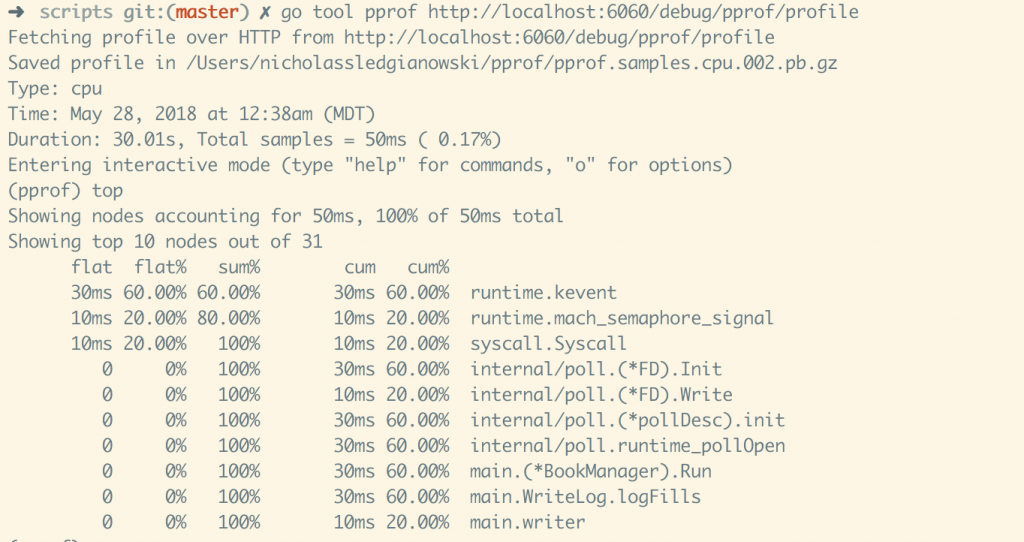Click the 'flat' column header
Viewport: 1024px width, 542px height.
(92, 267)
